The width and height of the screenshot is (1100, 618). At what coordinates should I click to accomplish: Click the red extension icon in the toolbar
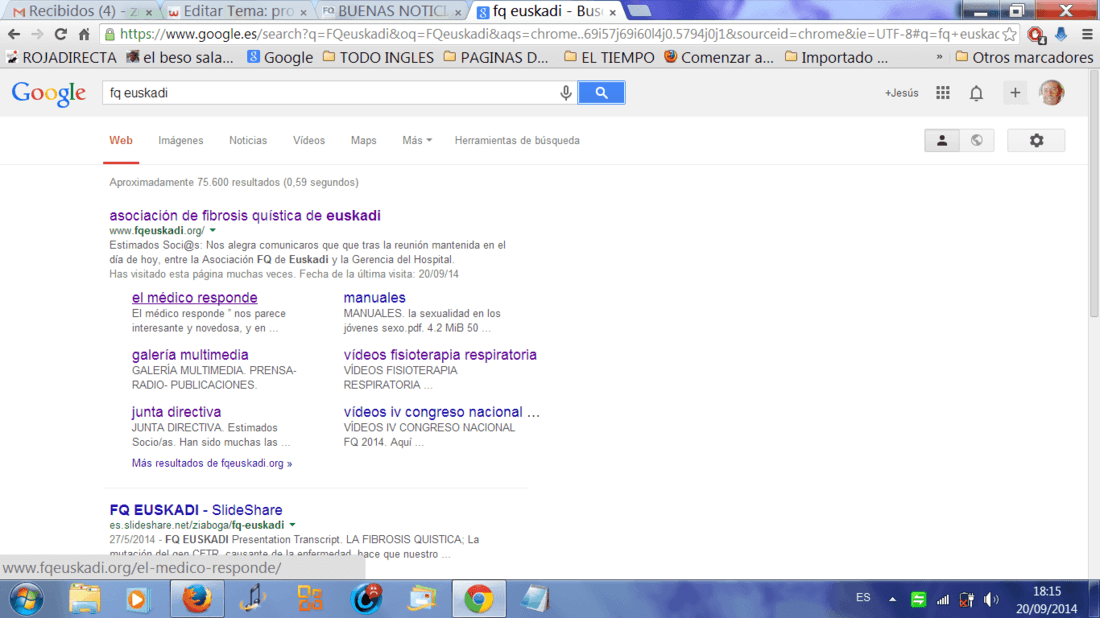point(1036,34)
